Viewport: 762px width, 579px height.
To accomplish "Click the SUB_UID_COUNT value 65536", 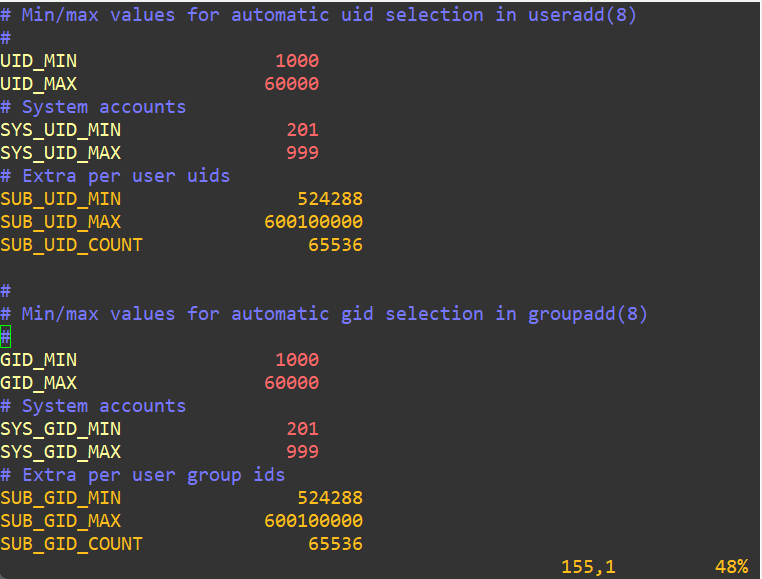I will pos(335,245).
